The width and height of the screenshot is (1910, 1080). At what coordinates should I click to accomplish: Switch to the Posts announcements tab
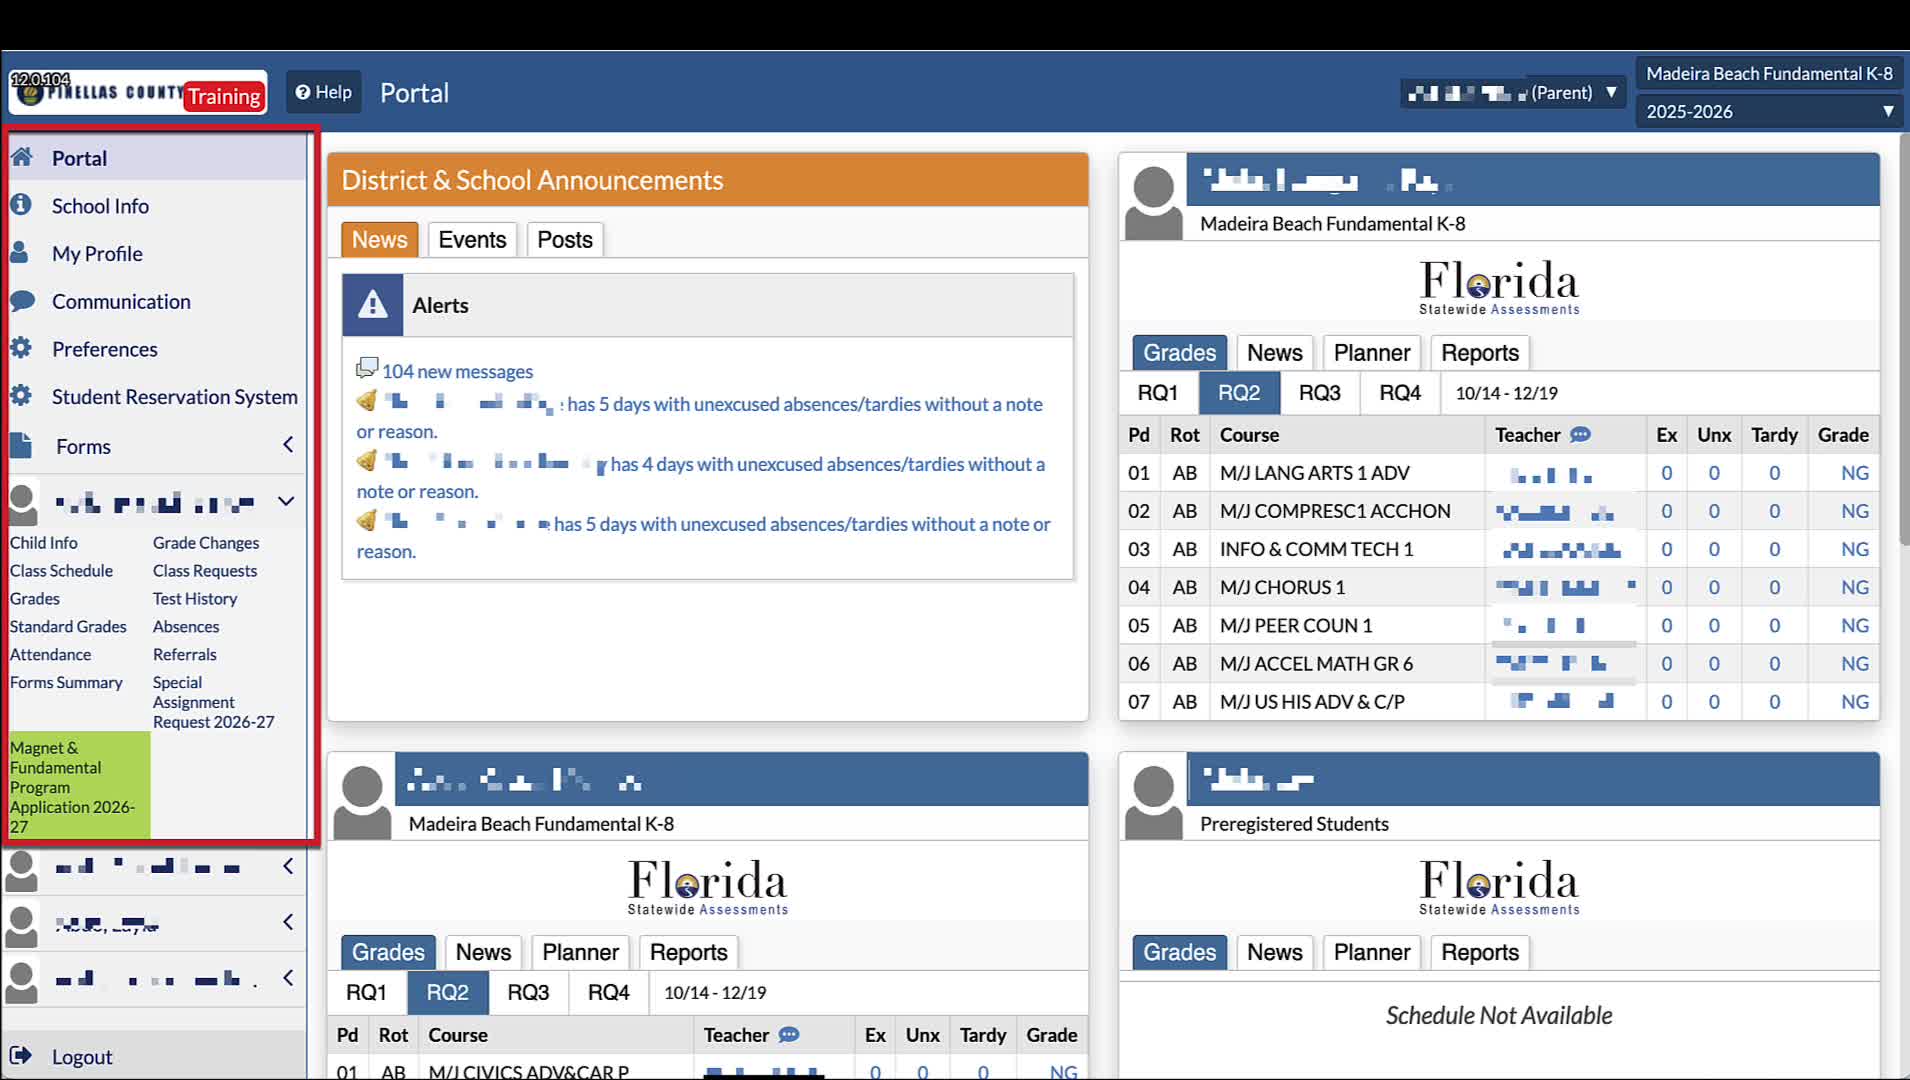[x=564, y=240]
